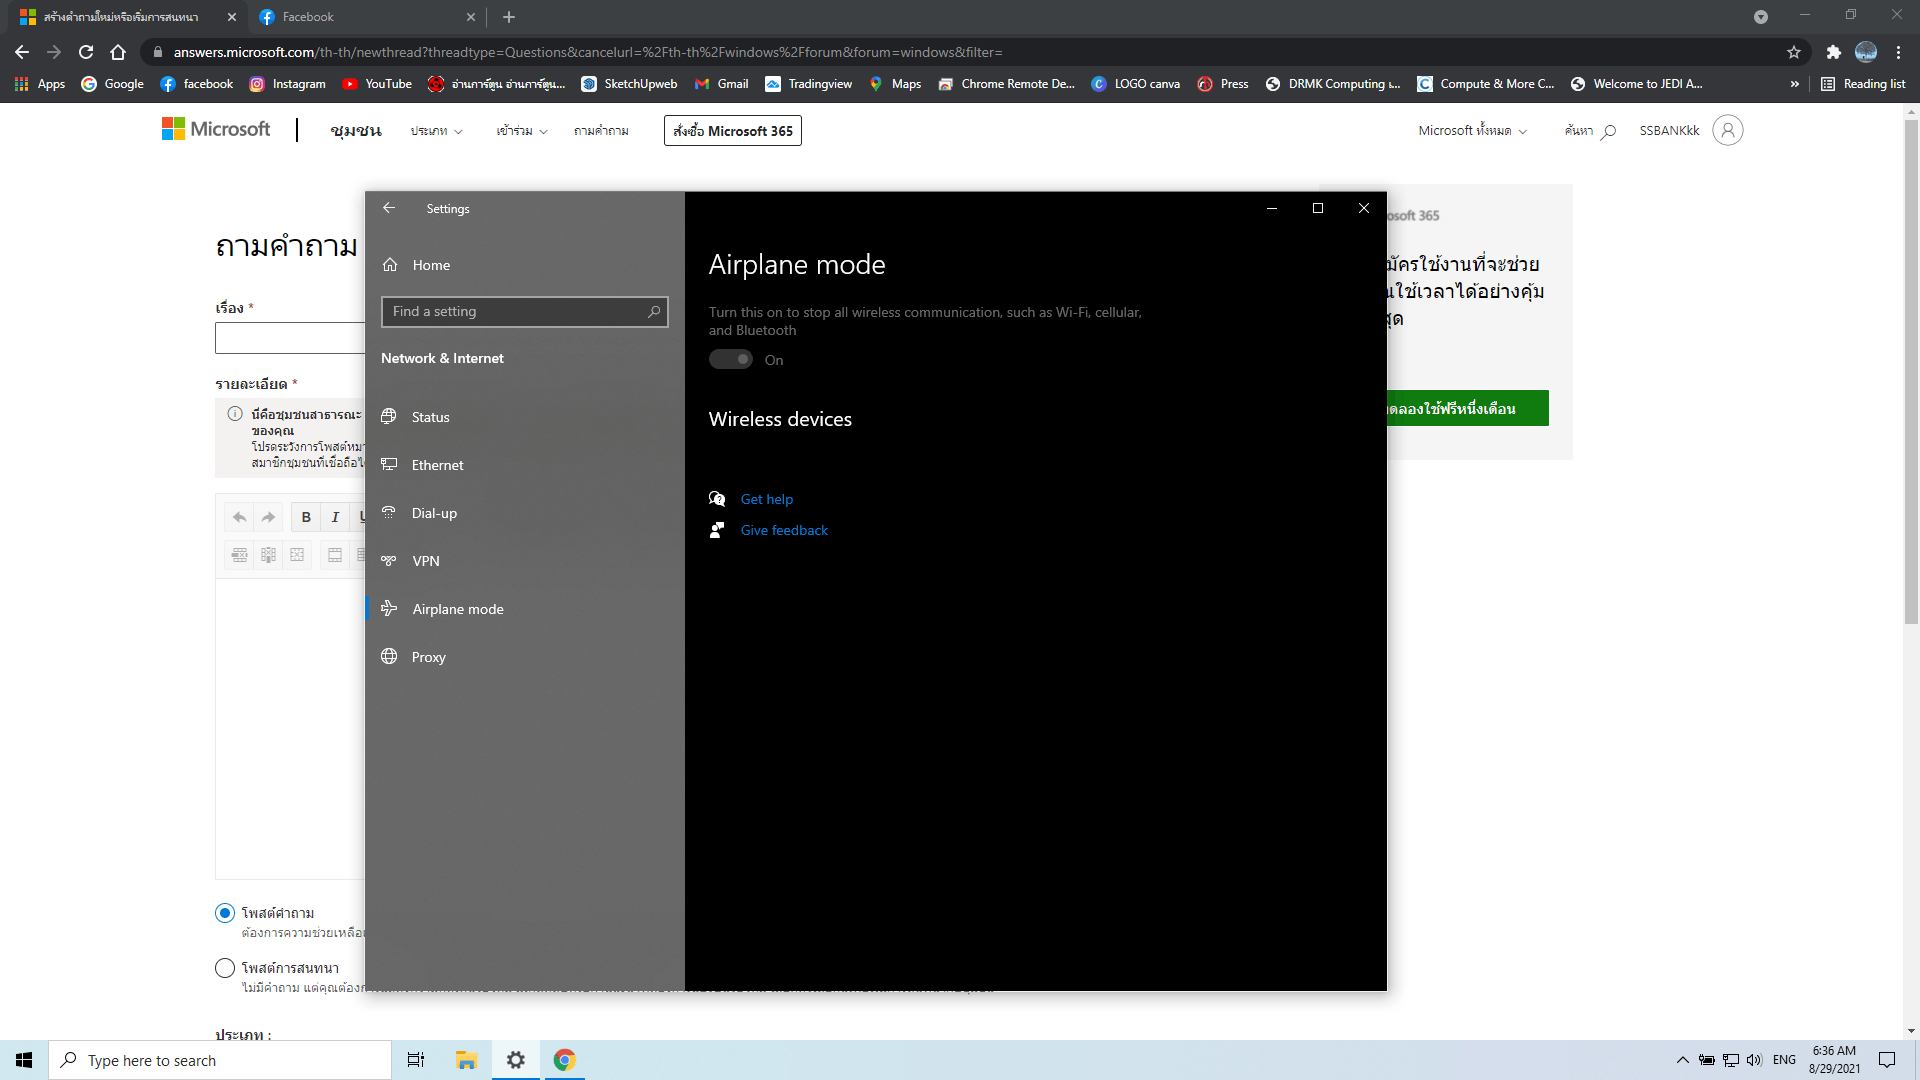1920x1080 pixels.
Task: Toggle the Airplane mode switch
Action: [731, 360]
